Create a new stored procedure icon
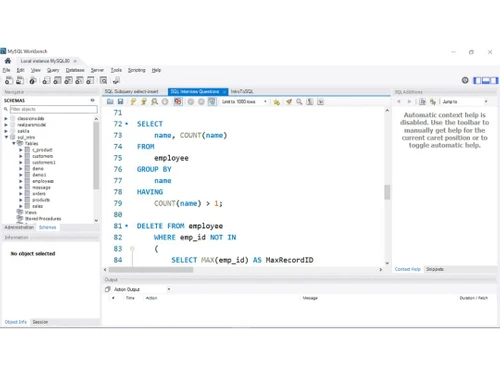Image resolution: width=500 pixels, height=375 pixels. (x=79, y=80)
